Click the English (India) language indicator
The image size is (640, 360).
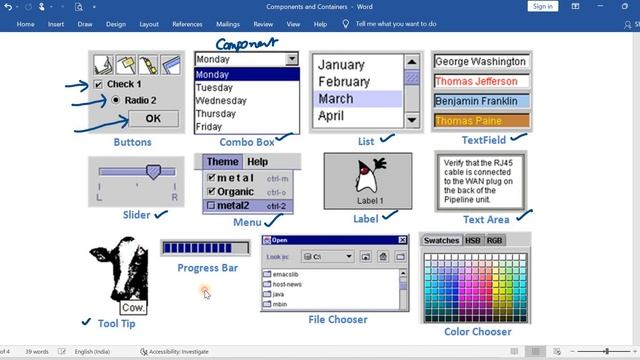[x=92, y=351]
